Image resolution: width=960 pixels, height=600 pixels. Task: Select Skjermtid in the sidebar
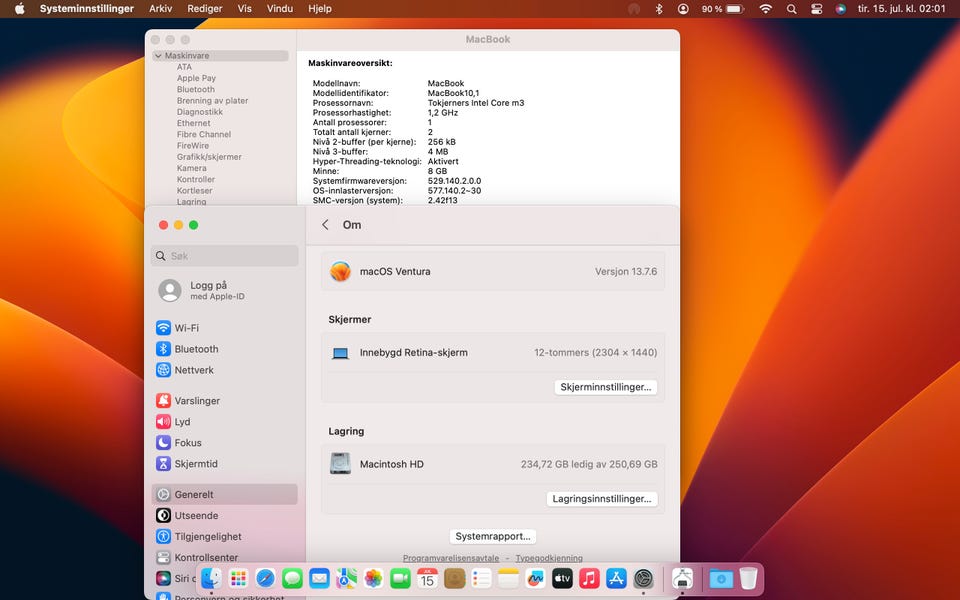(195, 464)
